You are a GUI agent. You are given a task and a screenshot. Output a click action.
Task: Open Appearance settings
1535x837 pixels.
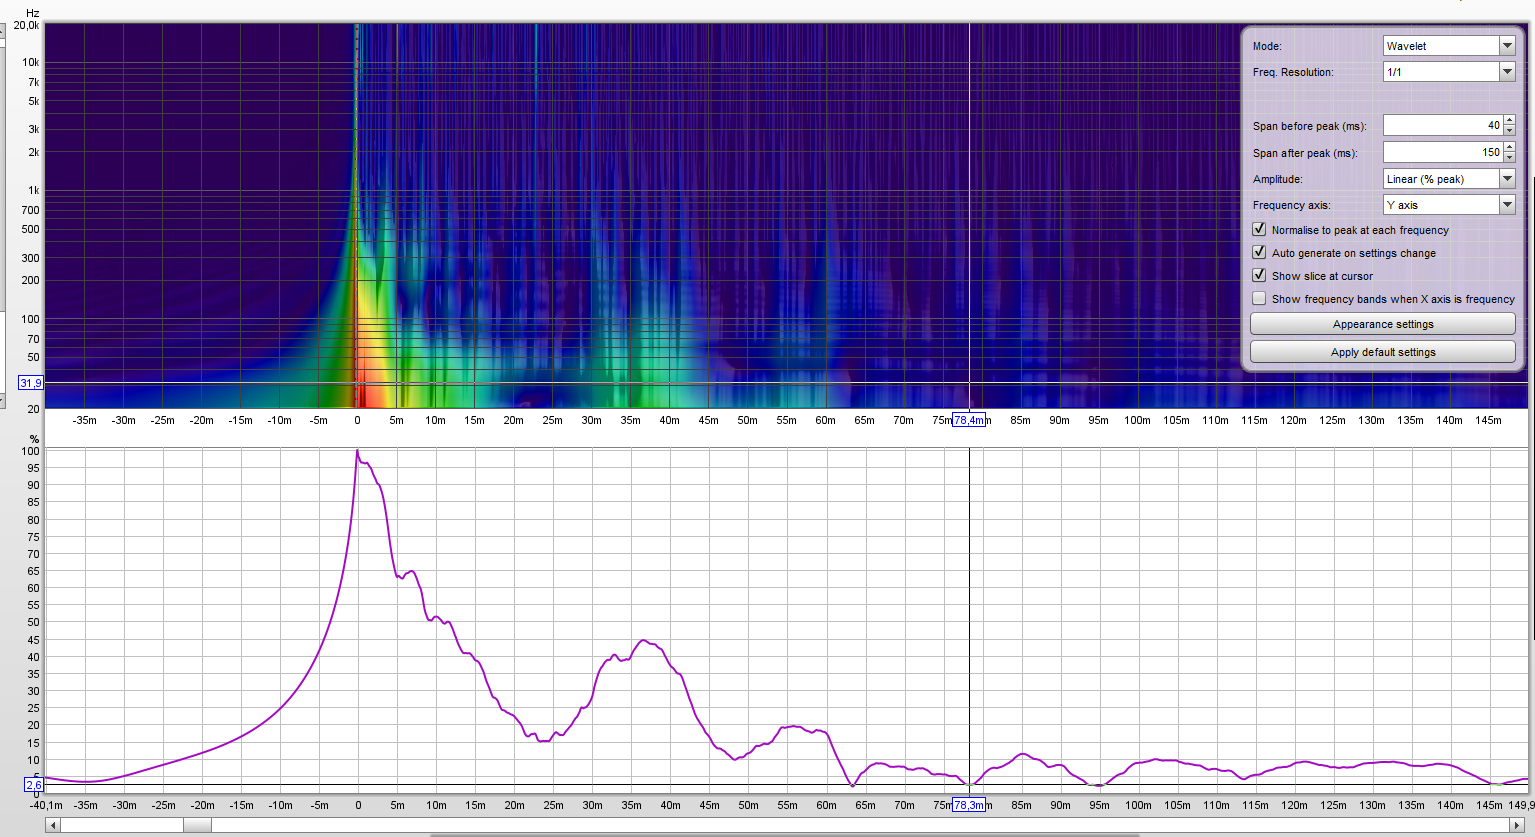pos(1383,324)
